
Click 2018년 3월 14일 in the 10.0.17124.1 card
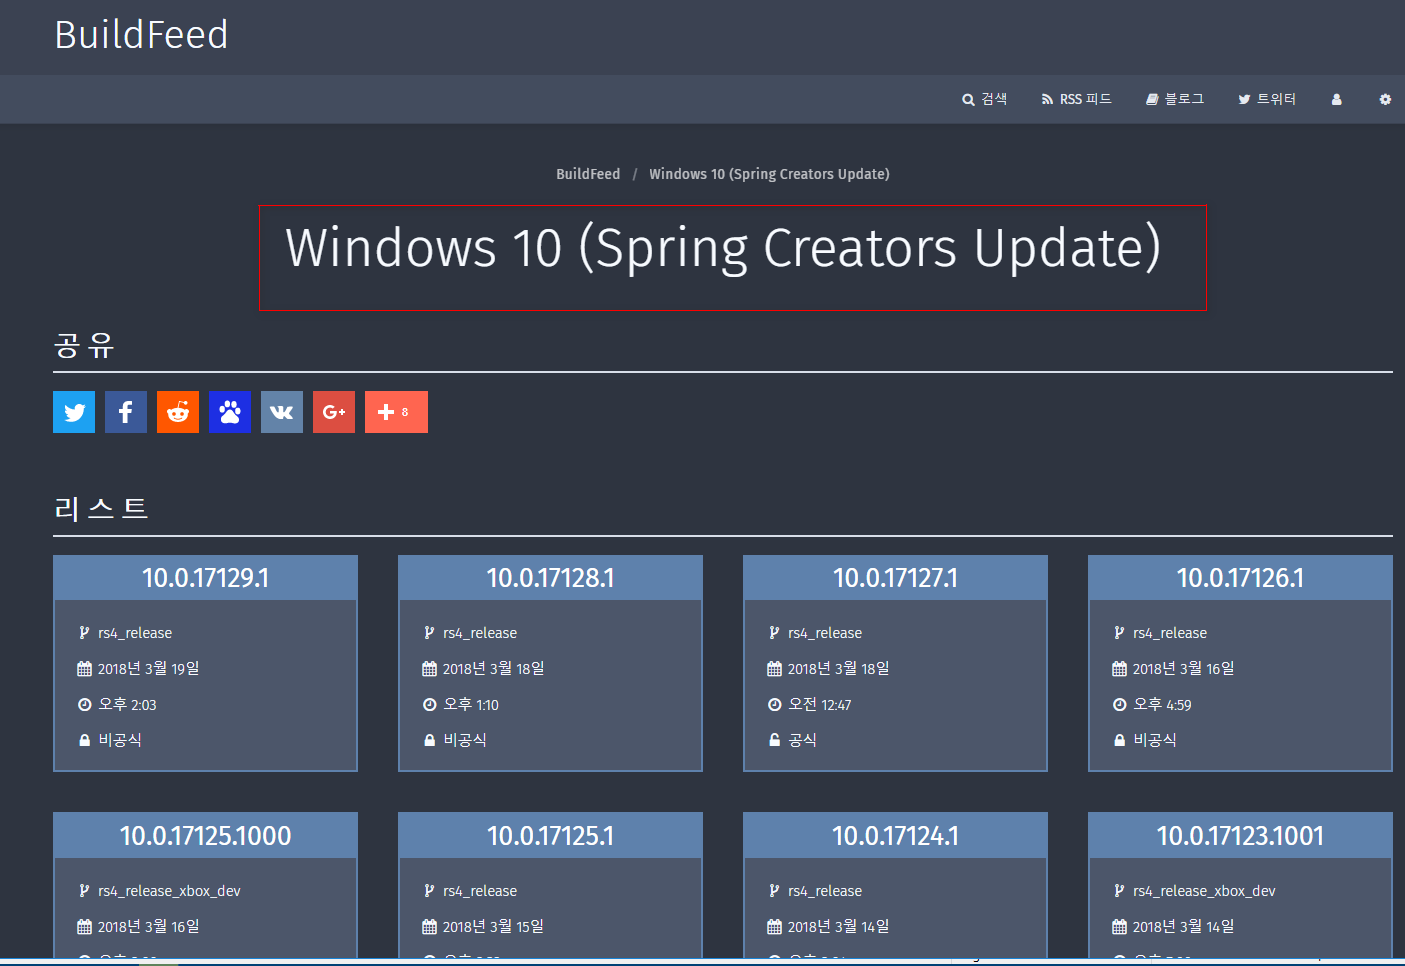838,927
